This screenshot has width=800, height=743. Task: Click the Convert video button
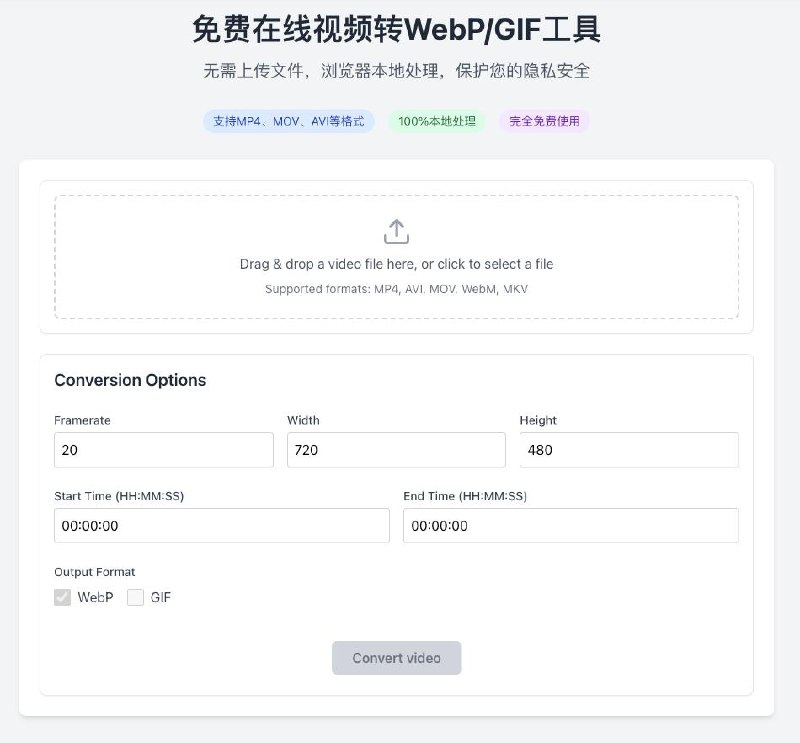(396, 658)
